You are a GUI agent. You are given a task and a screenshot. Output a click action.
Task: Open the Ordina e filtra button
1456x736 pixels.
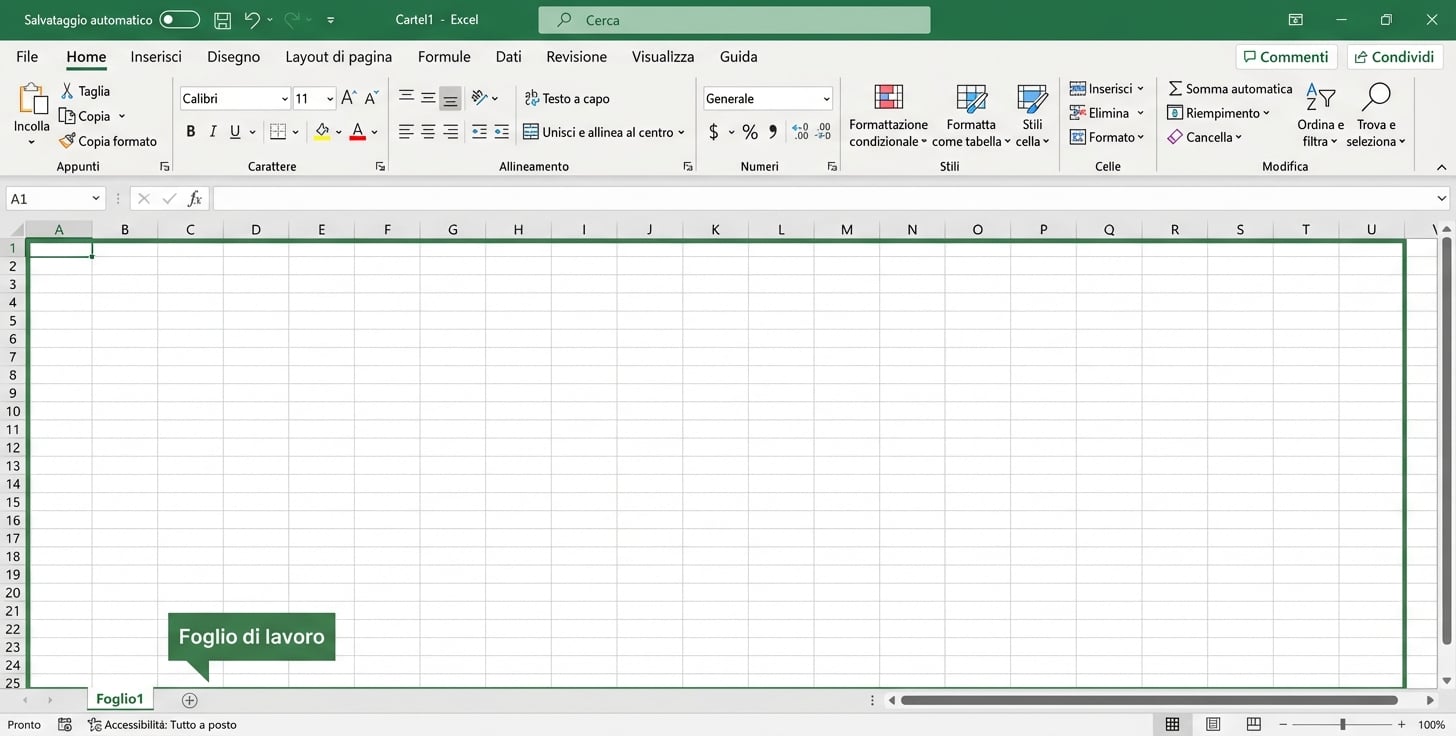pos(1321,115)
